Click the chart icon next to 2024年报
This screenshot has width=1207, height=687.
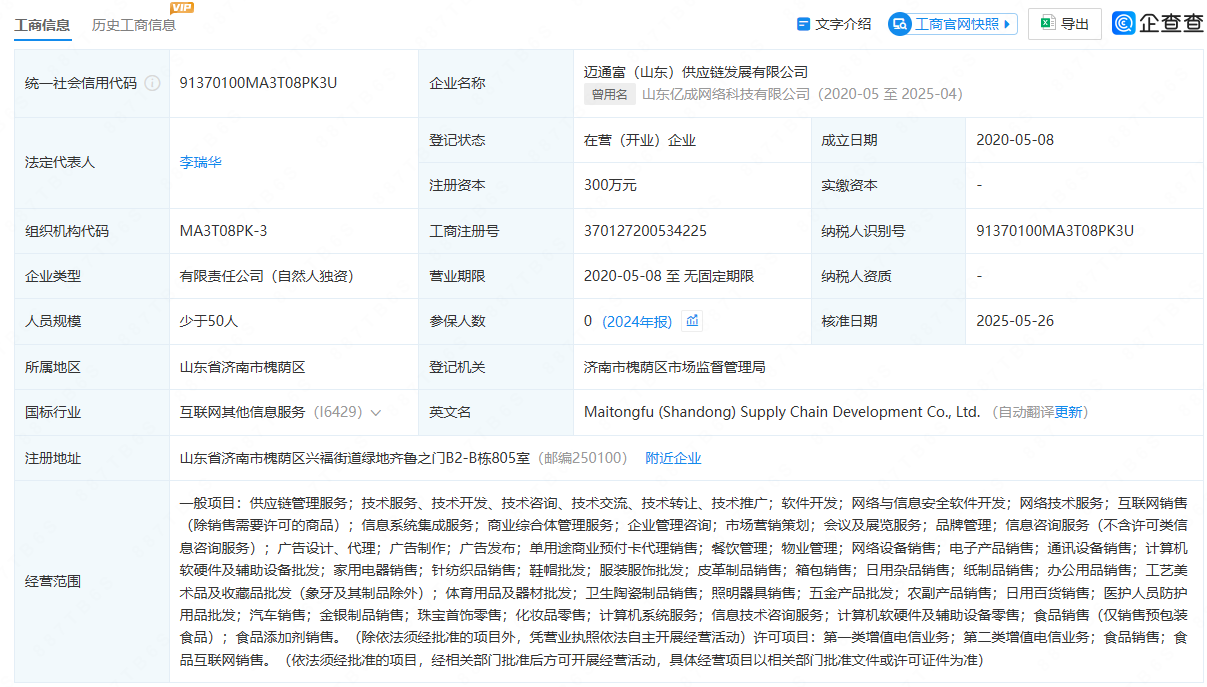click(x=692, y=321)
